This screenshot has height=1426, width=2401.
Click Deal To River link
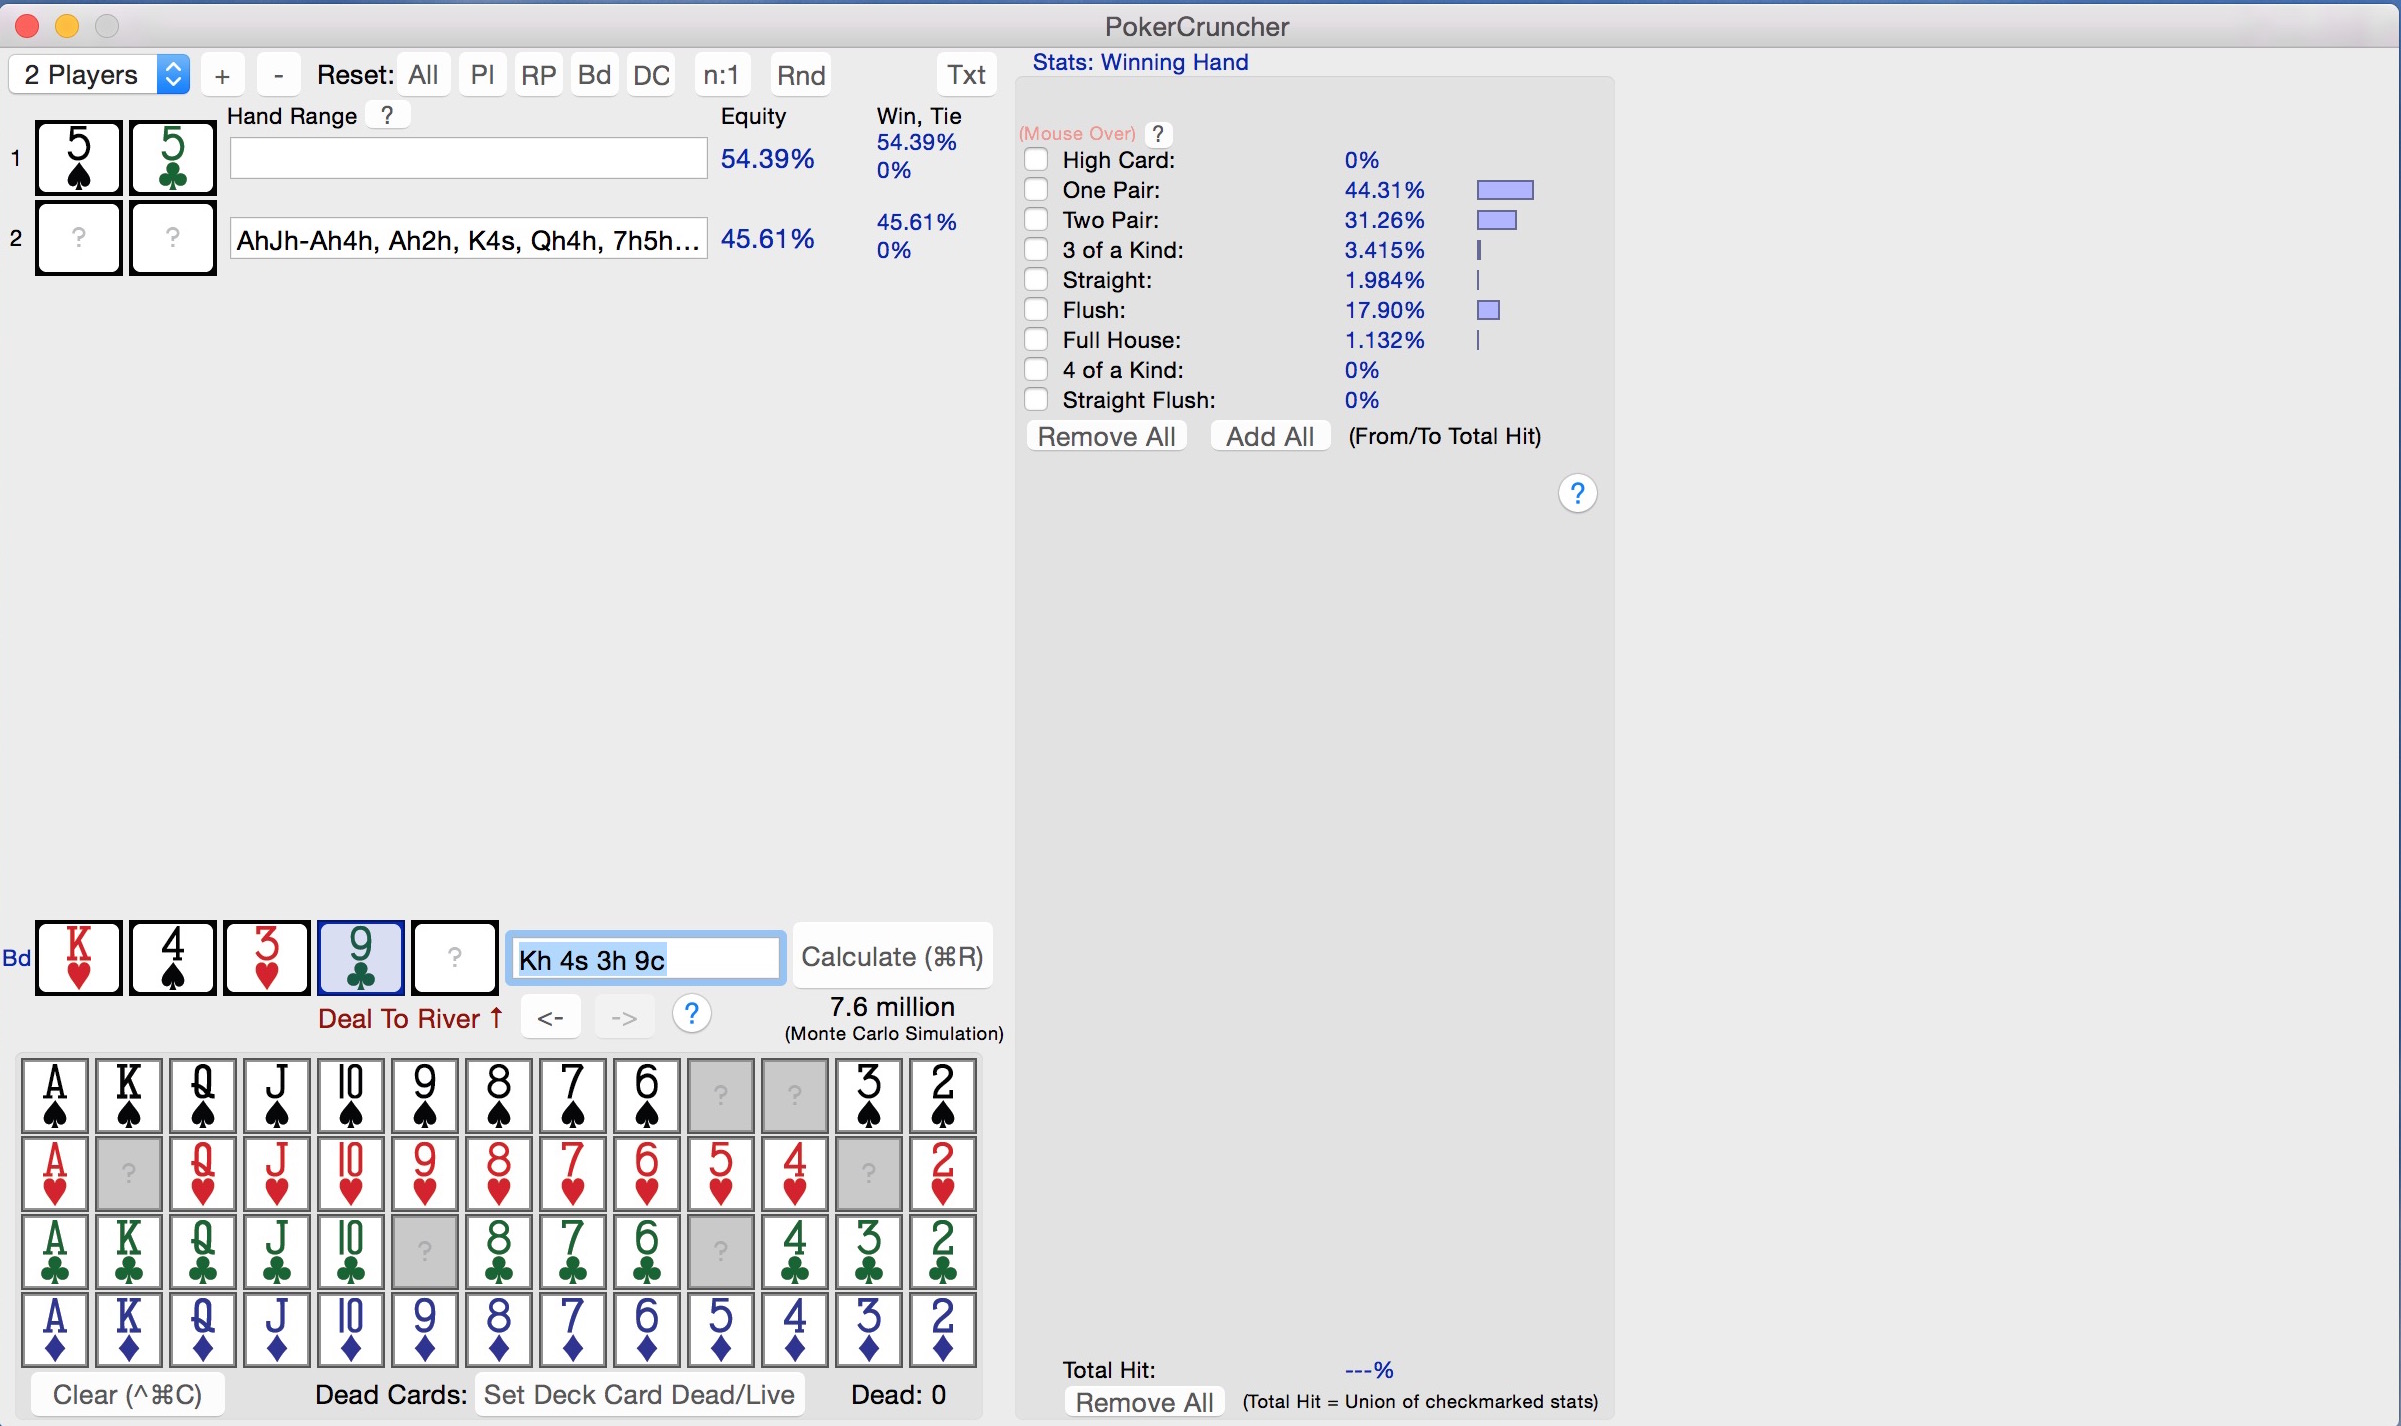[411, 1019]
